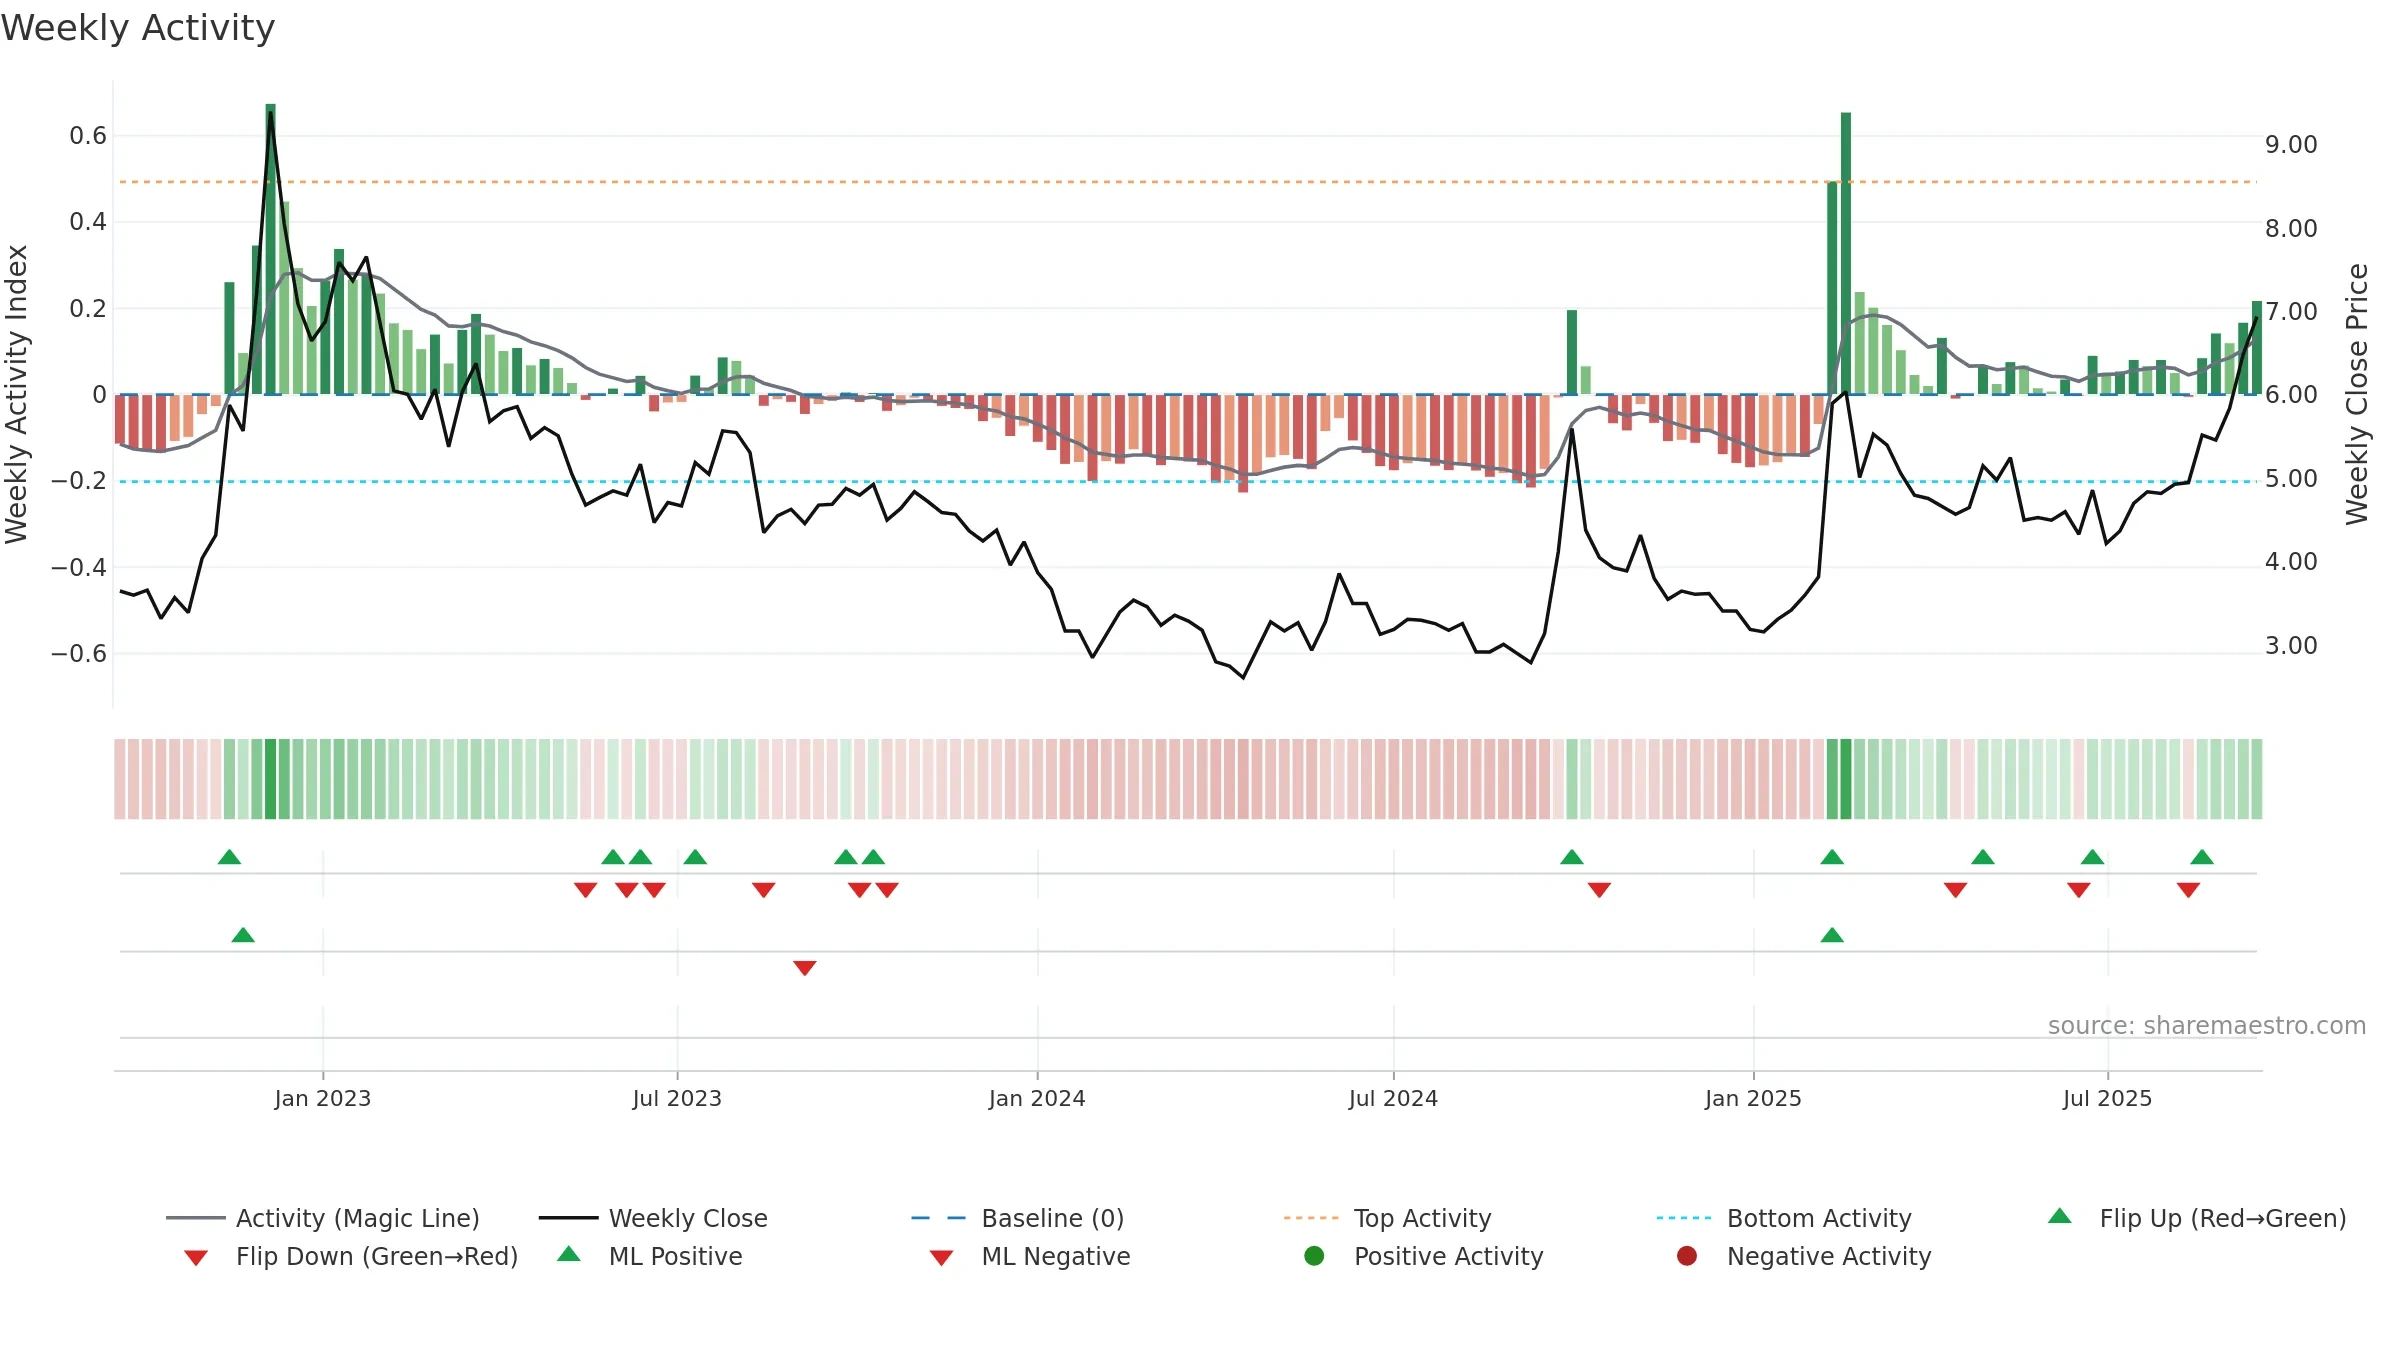This screenshot has width=2400, height=1350.
Task: Click the 'Weekly Activity' chart title
Action: pos(138,28)
